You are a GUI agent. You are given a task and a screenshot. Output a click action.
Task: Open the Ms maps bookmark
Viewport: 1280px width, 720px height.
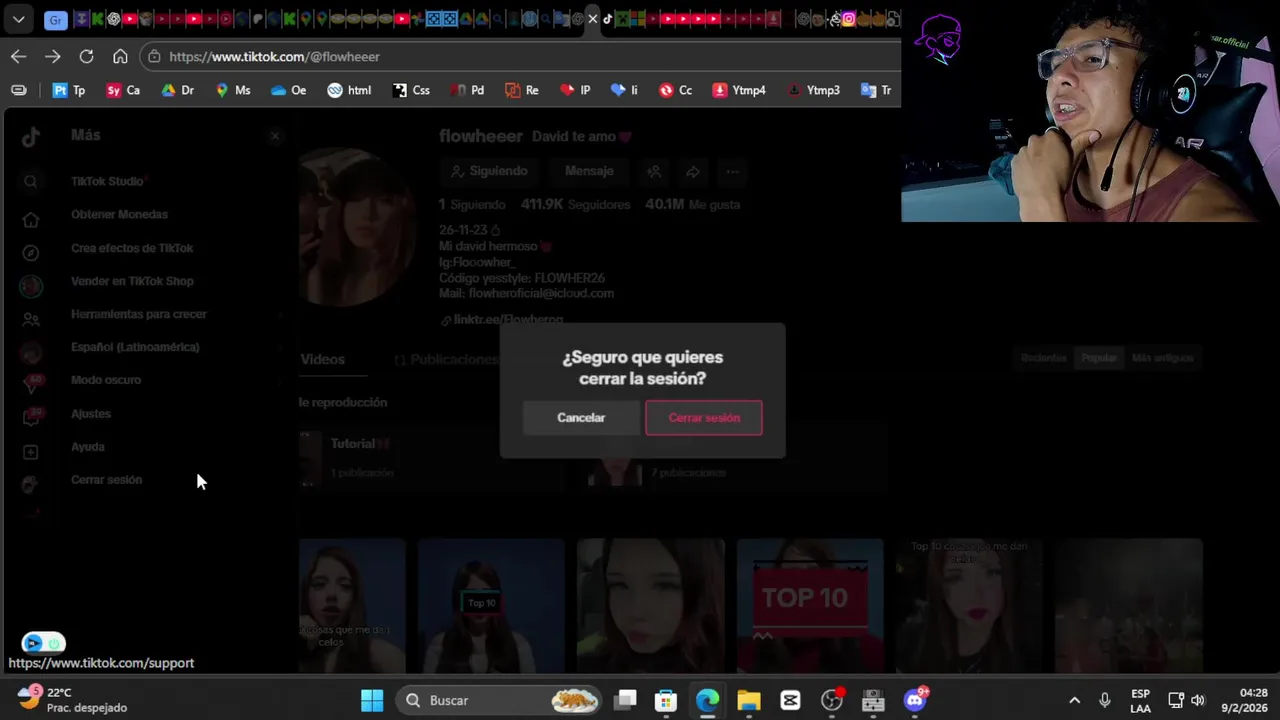(233, 90)
